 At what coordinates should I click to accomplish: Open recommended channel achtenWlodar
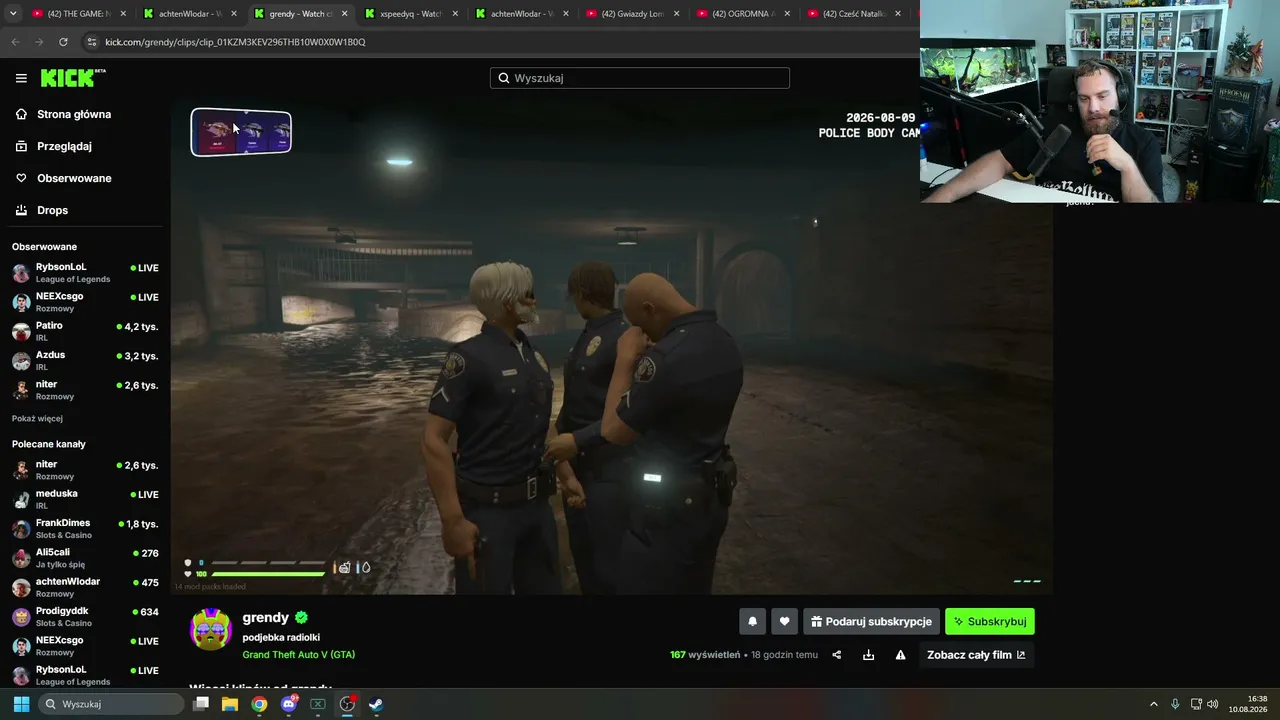tap(85, 587)
